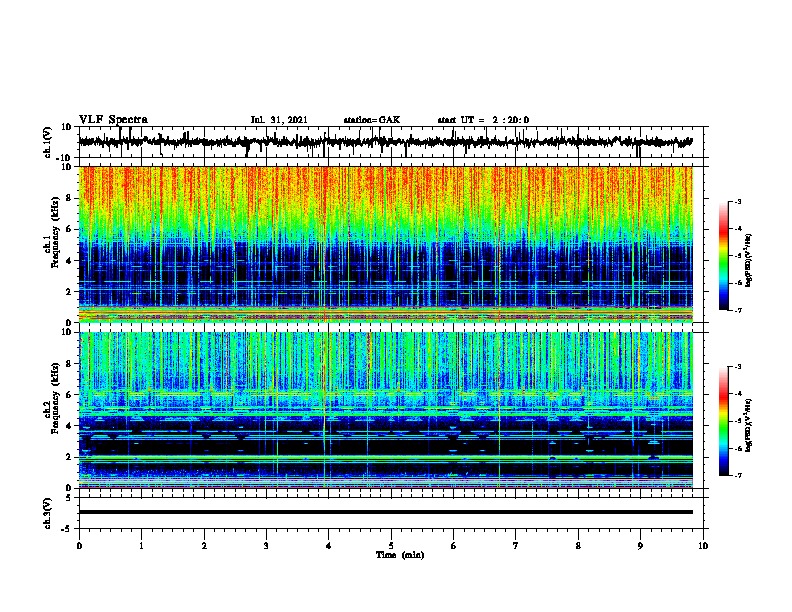Click the "2" kHz tick on ch.2 spectrogram axis

(69, 457)
